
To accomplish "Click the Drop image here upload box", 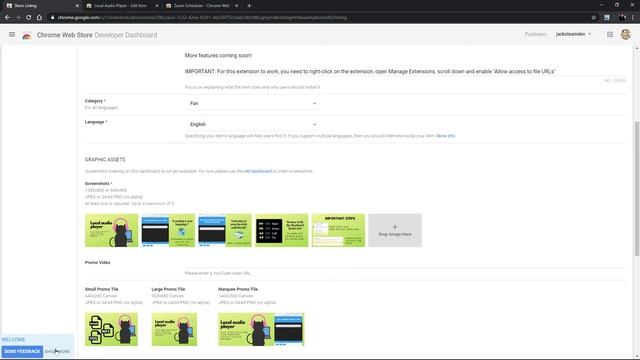I will tap(395, 230).
